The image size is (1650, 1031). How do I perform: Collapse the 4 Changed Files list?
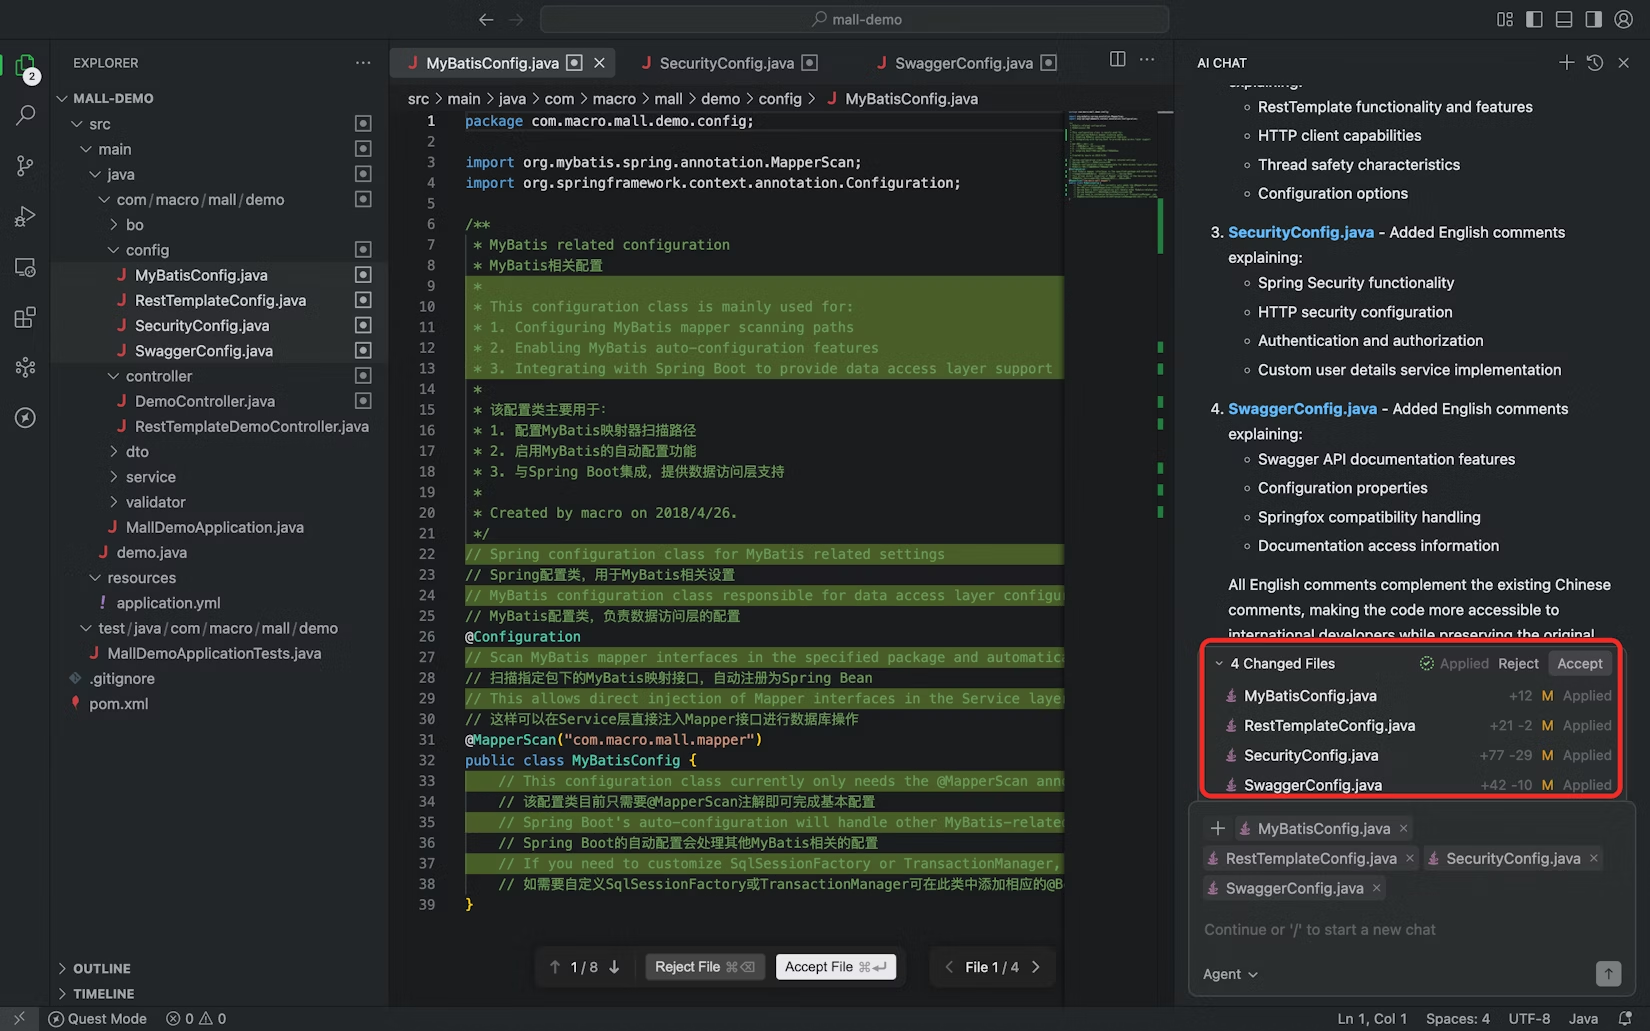pos(1219,663)
